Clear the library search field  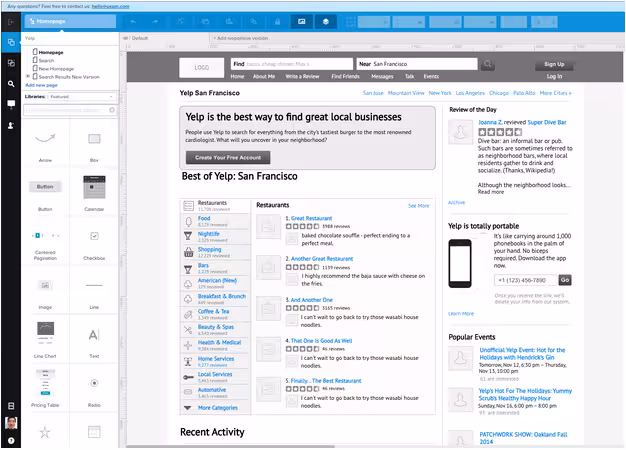click(x=112, y=110)
